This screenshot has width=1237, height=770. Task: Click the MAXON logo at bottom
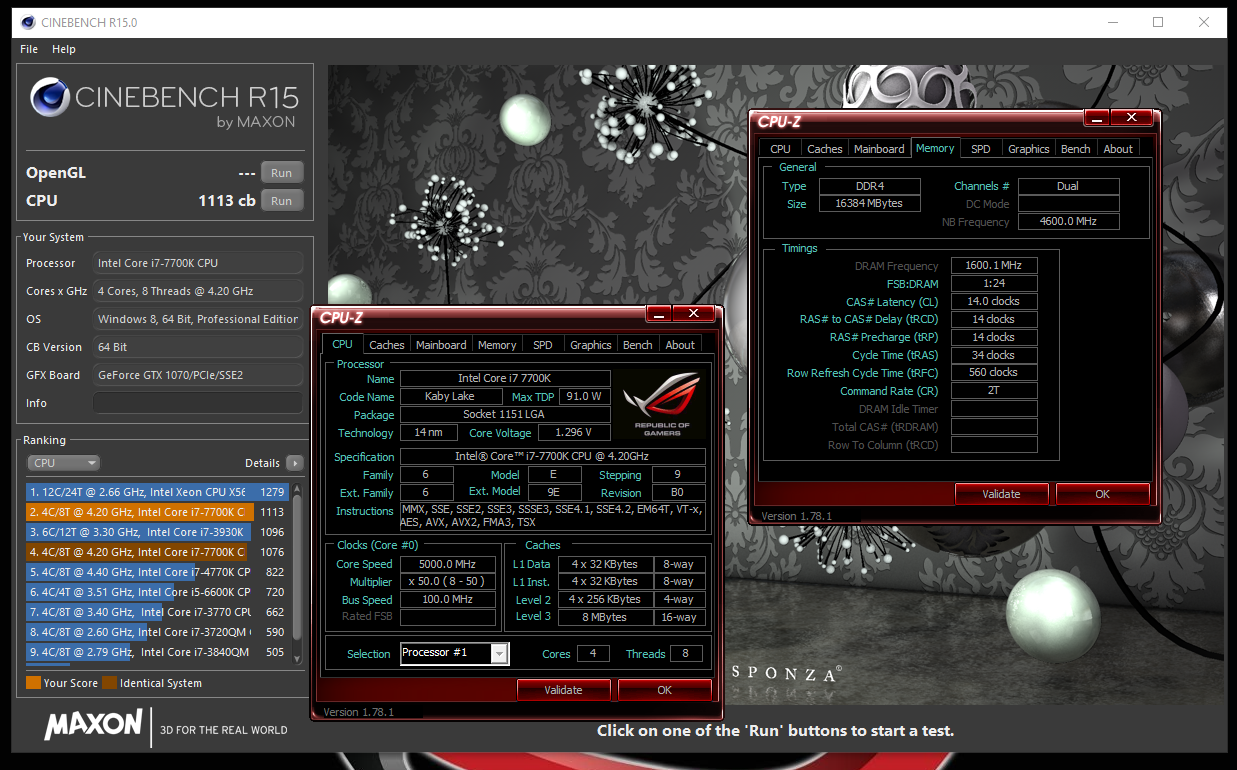pyautogui.click(x=93, y=724)
